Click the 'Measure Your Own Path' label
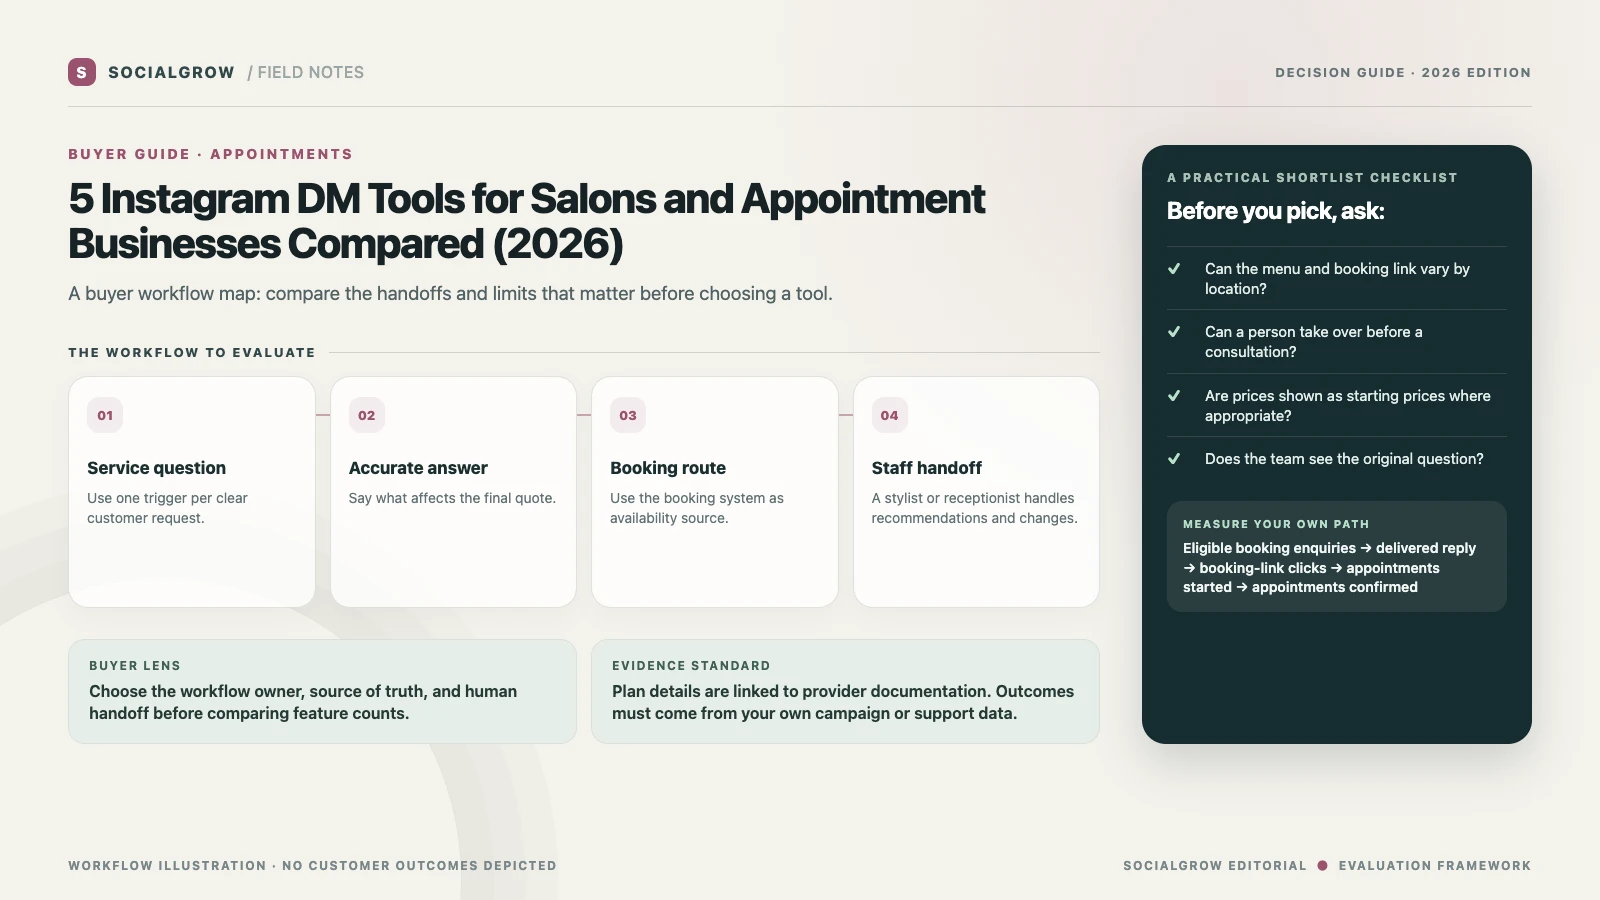 coord(1276,524)
